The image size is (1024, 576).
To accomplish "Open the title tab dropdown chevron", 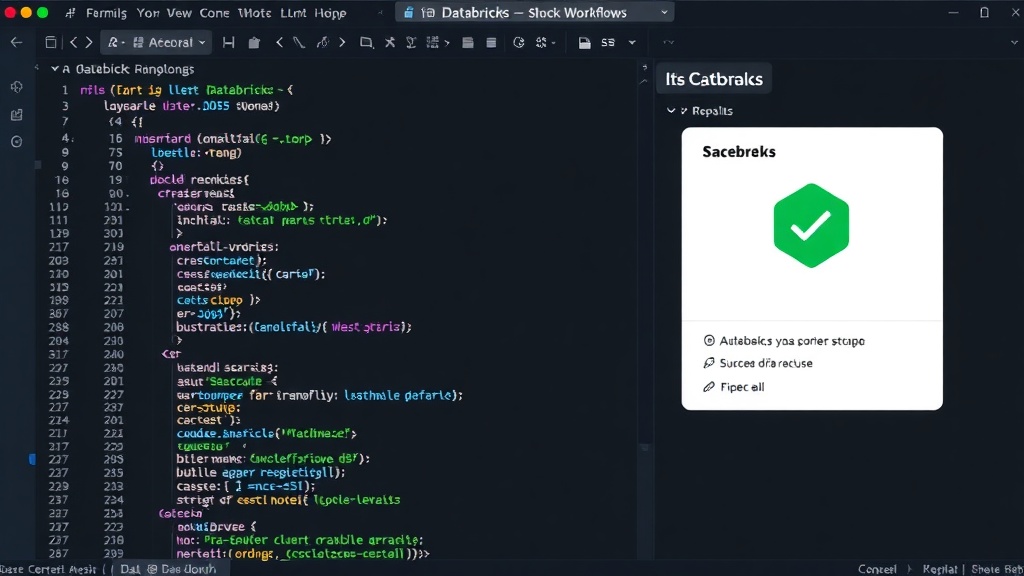I will tap(664, 12).
